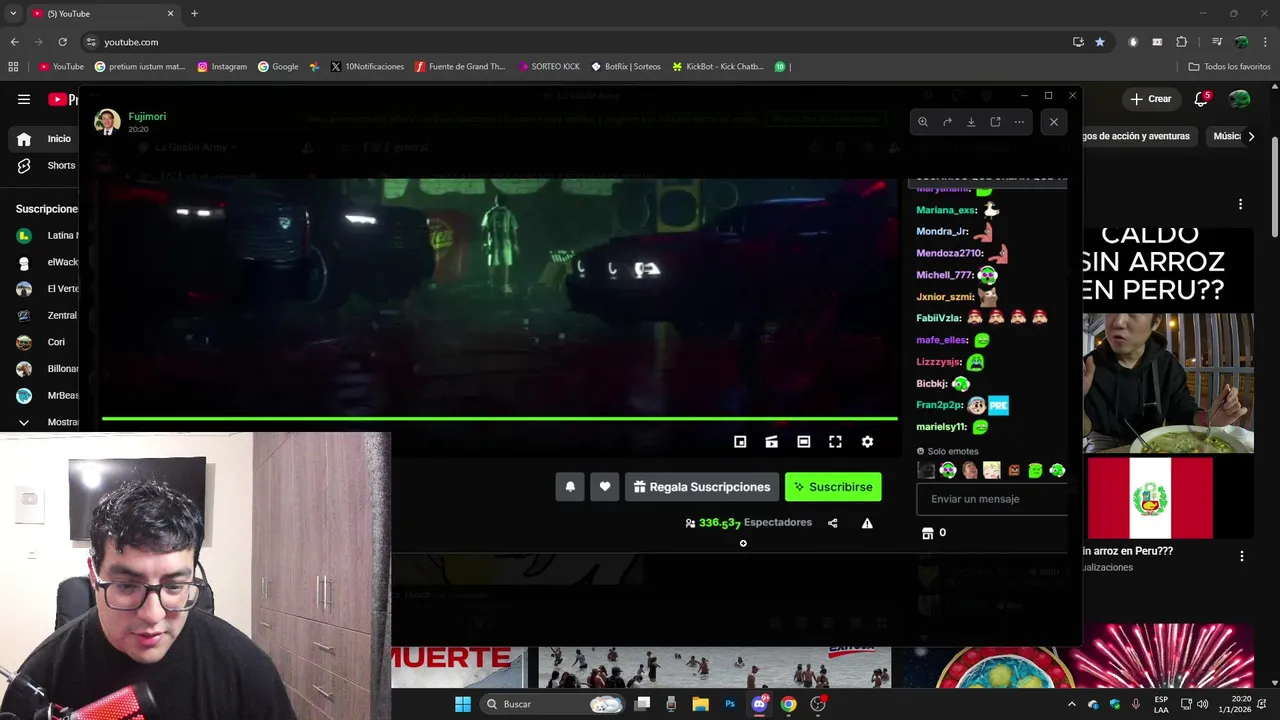Open File Explorer from taskbar
1280x720 pixels.
click(x=700, y=704)
